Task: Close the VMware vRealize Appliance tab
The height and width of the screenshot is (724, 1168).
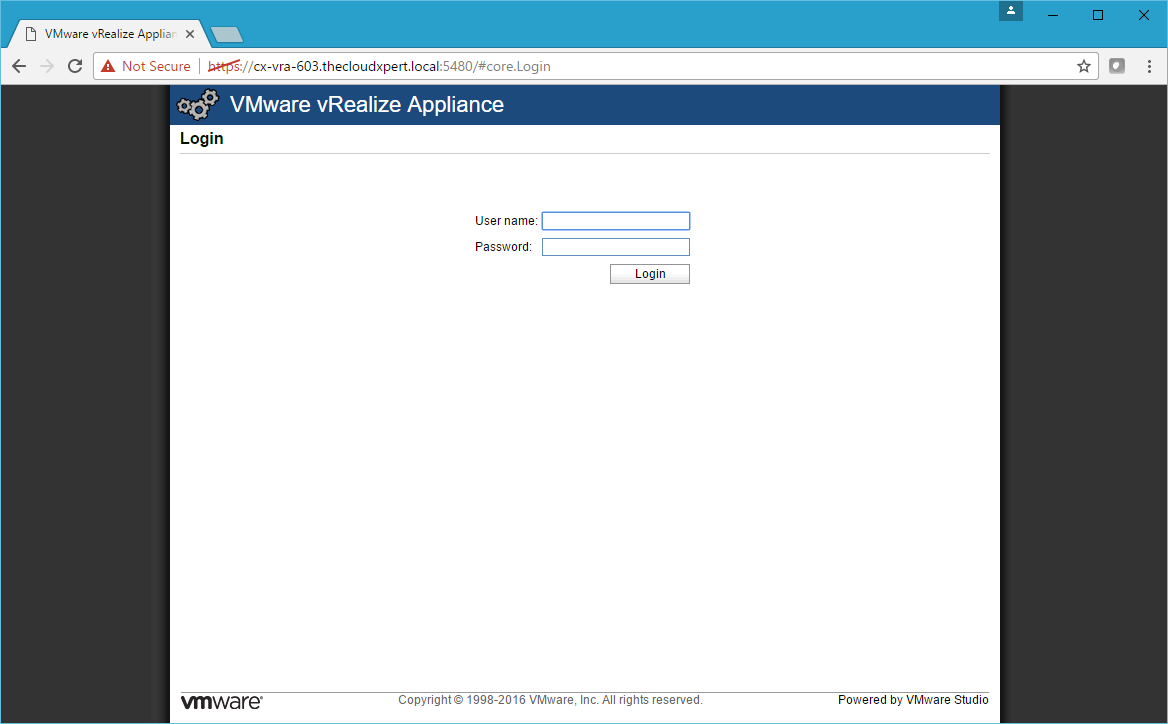Action: click(190, 33)
